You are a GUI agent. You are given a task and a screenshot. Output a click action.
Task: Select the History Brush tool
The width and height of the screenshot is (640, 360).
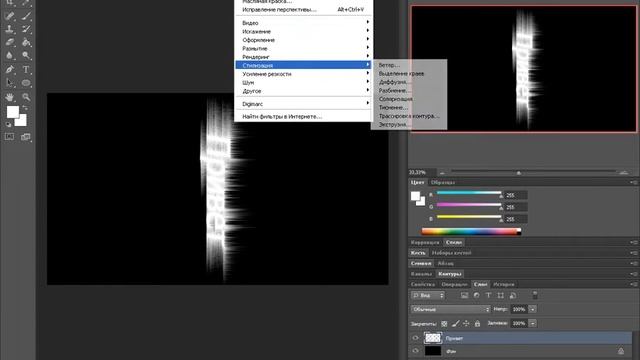tap(26, 29)
